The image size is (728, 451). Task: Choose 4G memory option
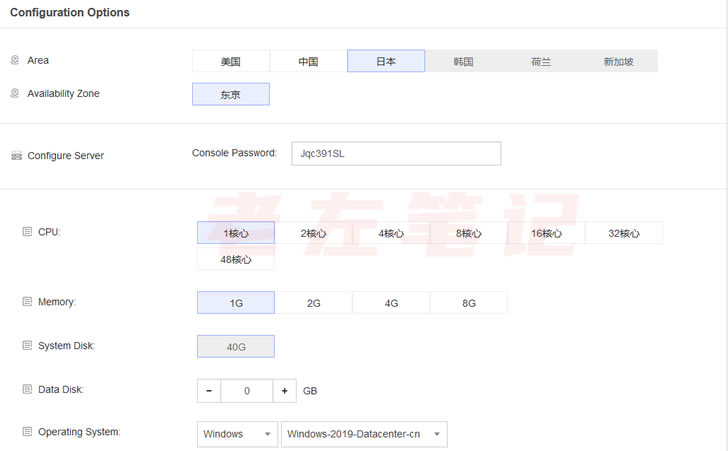tap(391, 302)
